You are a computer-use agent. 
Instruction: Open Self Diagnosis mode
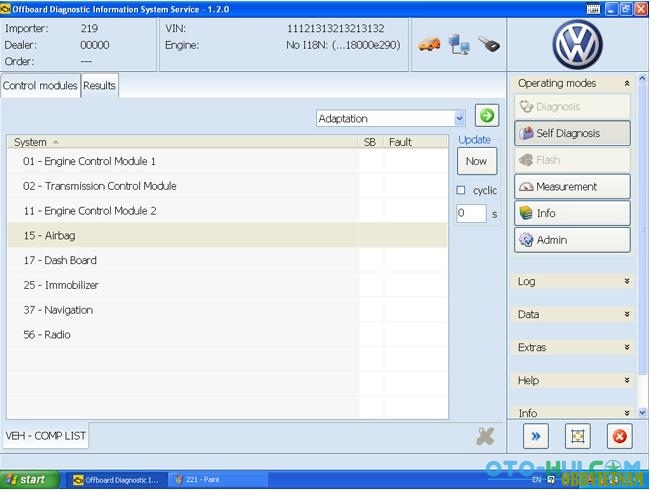coord(572,133)
